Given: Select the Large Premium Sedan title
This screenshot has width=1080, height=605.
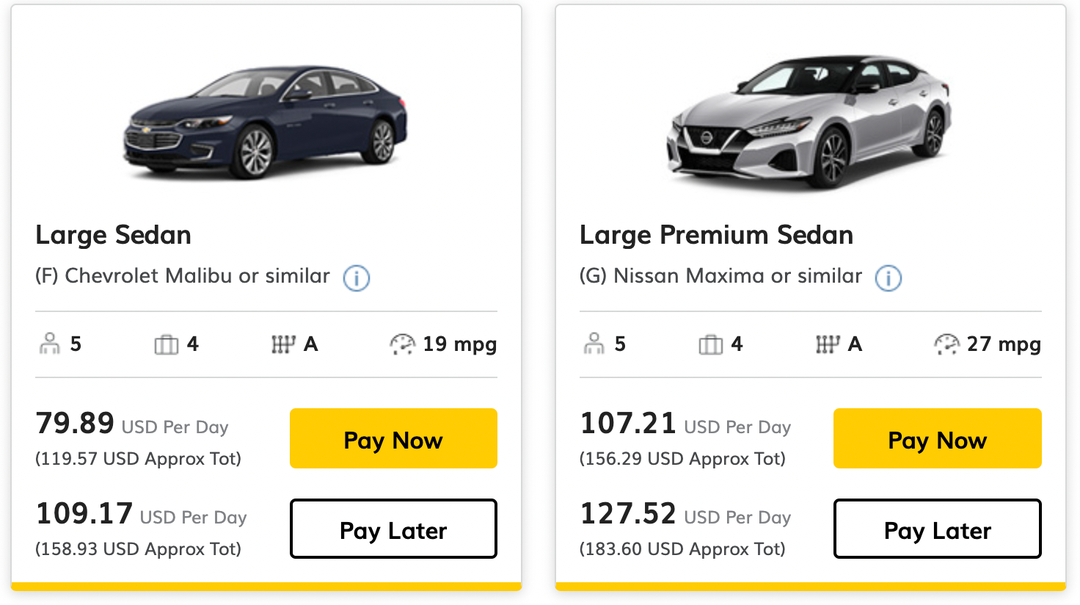Looking at the screenshot, I should [716, 235].
